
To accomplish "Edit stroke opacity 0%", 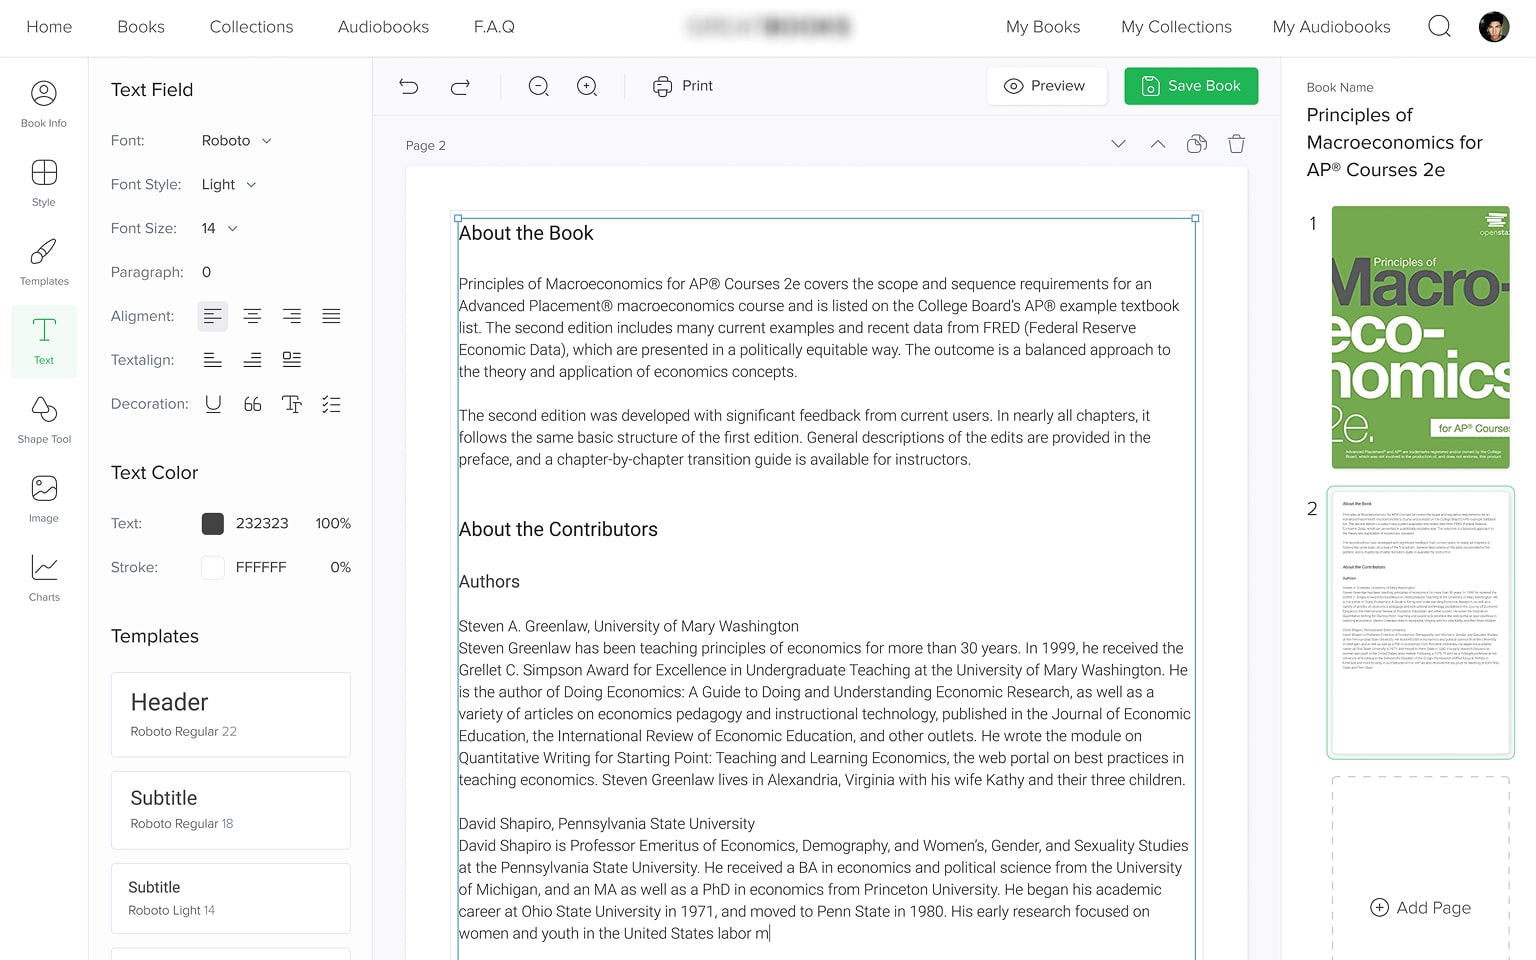I will point(340,567).
